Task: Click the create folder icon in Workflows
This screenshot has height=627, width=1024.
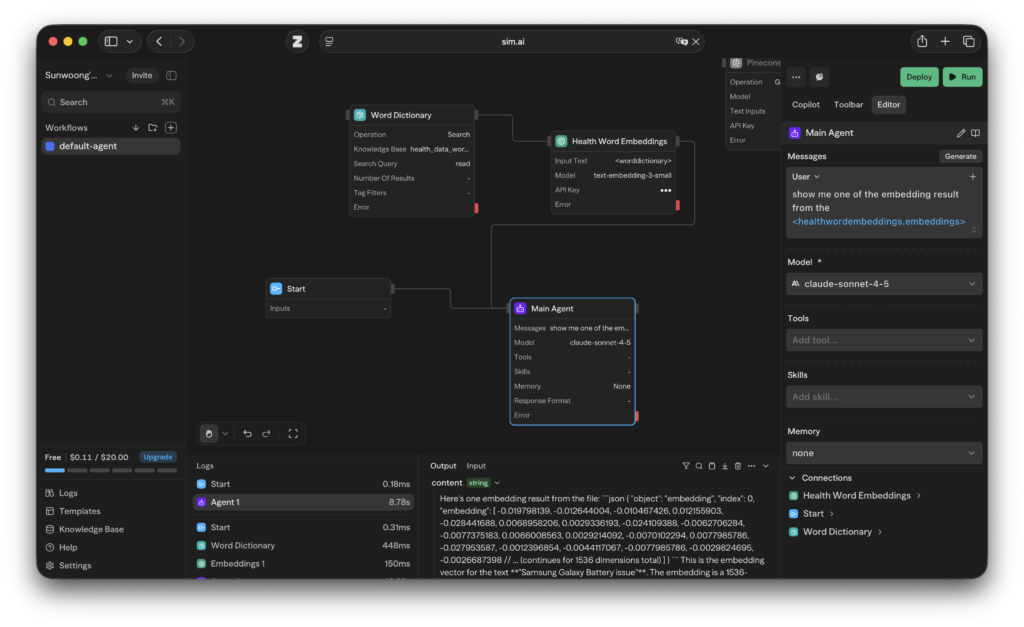Action: 153,128
